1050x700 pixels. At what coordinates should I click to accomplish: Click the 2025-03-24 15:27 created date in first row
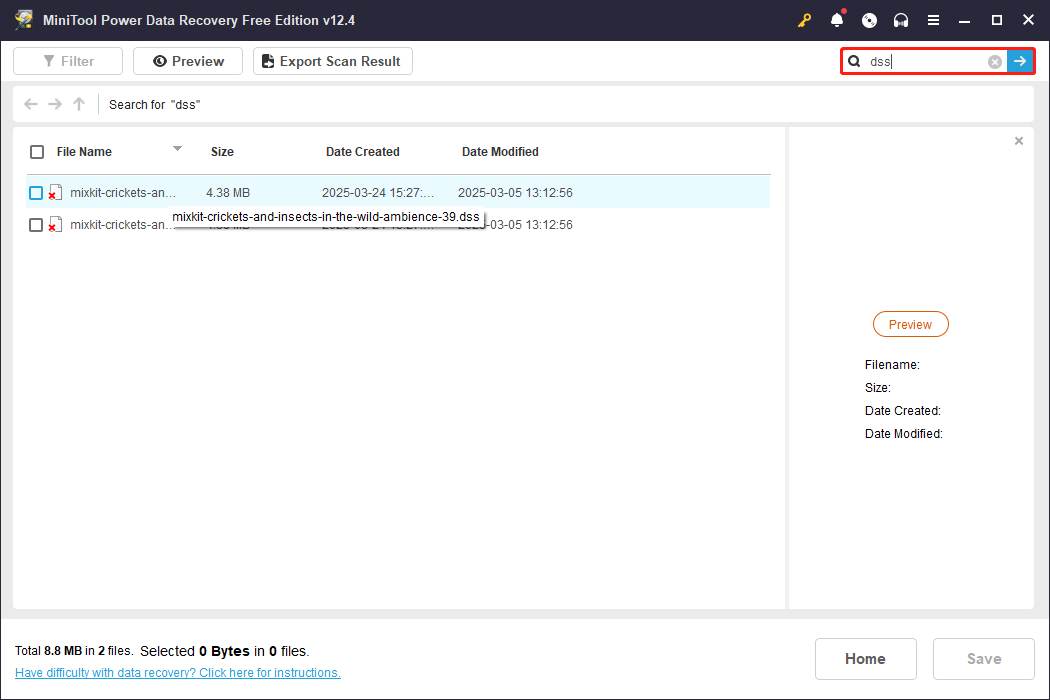point(378,193)
